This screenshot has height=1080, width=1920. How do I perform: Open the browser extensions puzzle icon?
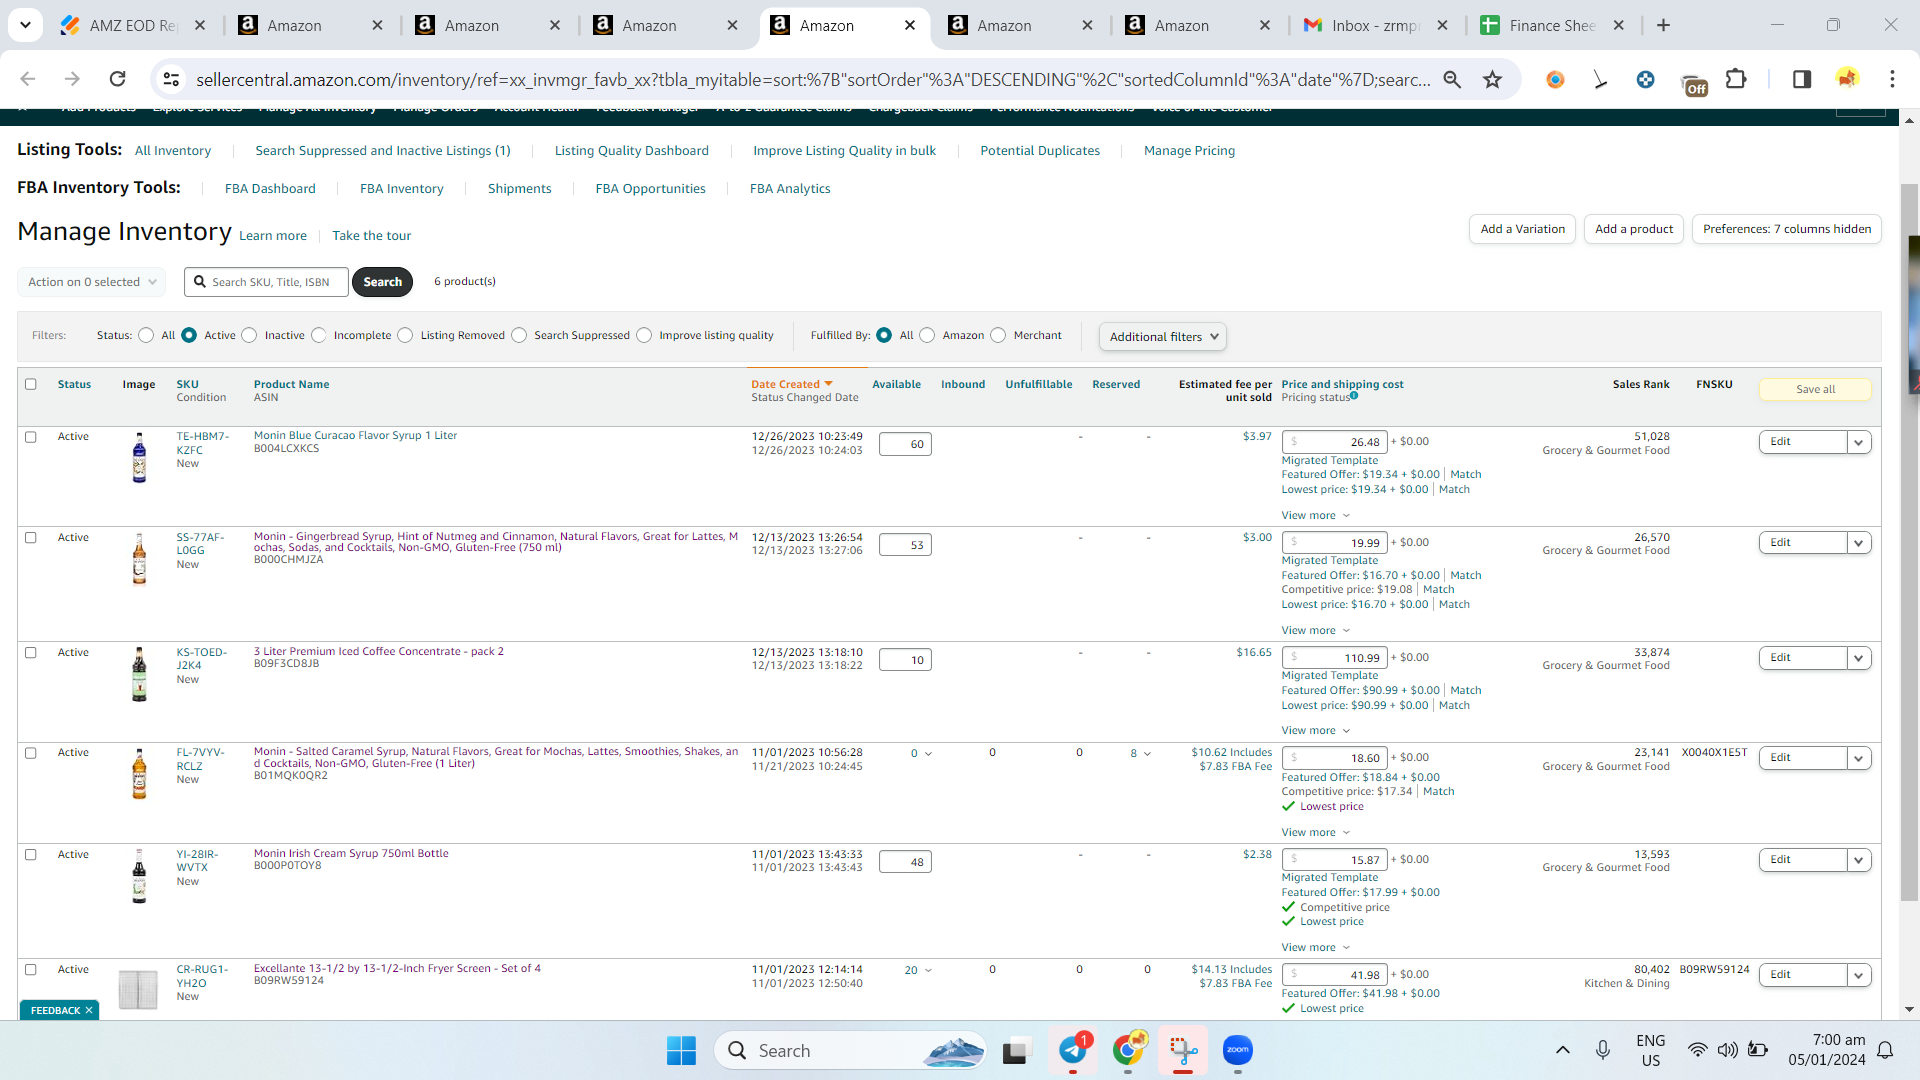(x=1736, y=79)
